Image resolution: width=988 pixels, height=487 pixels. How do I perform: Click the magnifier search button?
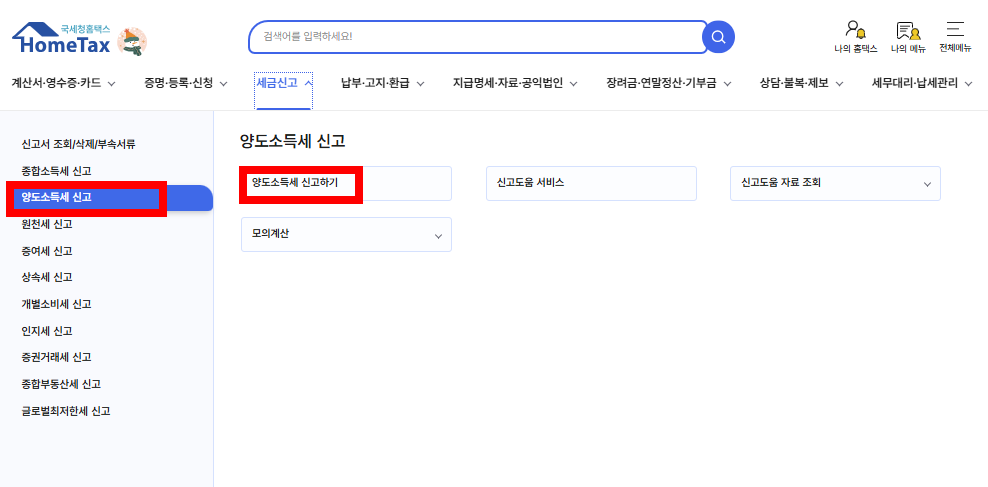click(718, 37)
